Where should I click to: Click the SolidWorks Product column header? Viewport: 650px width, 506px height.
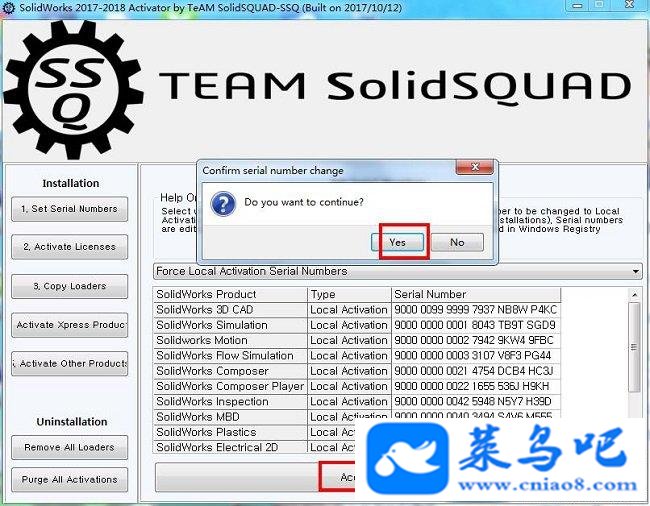coord(230,294)
